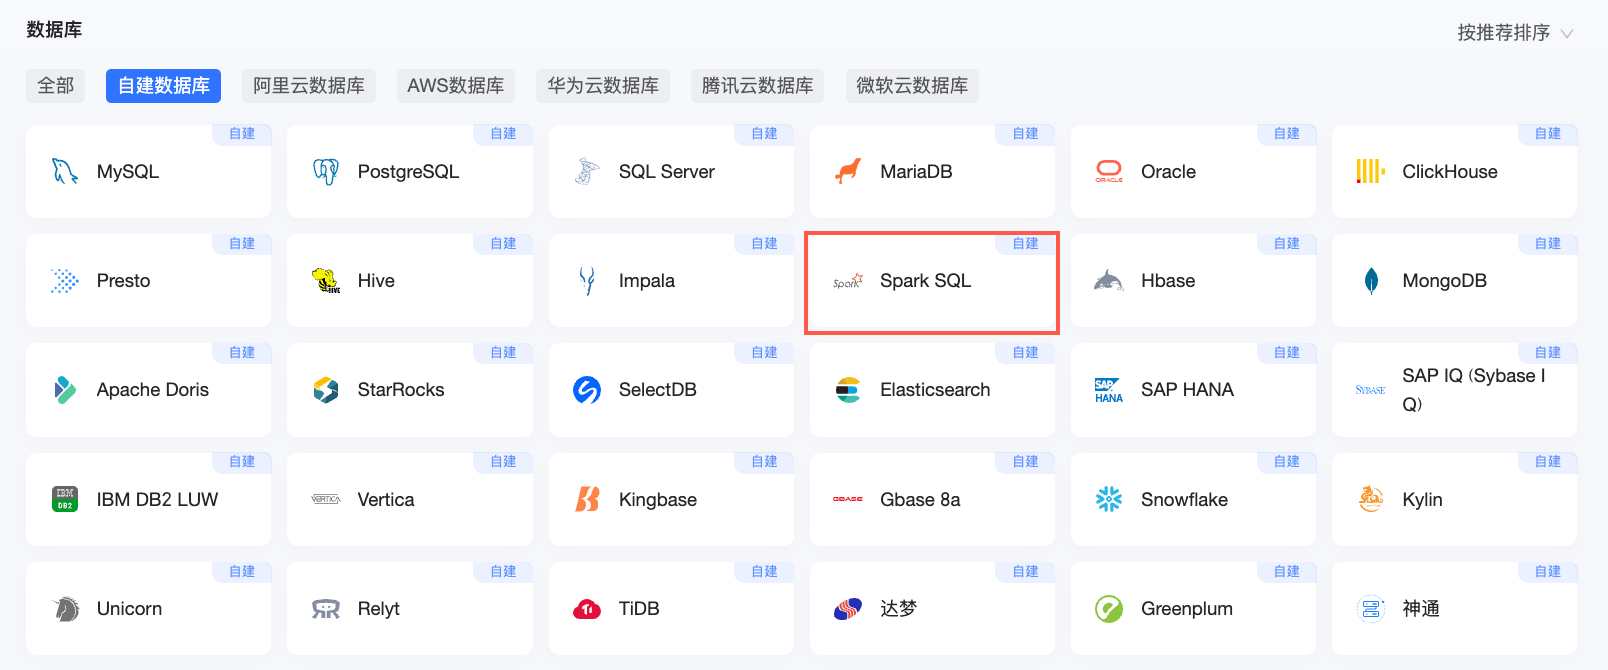Click the Sybase logo icon
1608x670 pixels.
pyautogui.click(x=1370, y=390)
